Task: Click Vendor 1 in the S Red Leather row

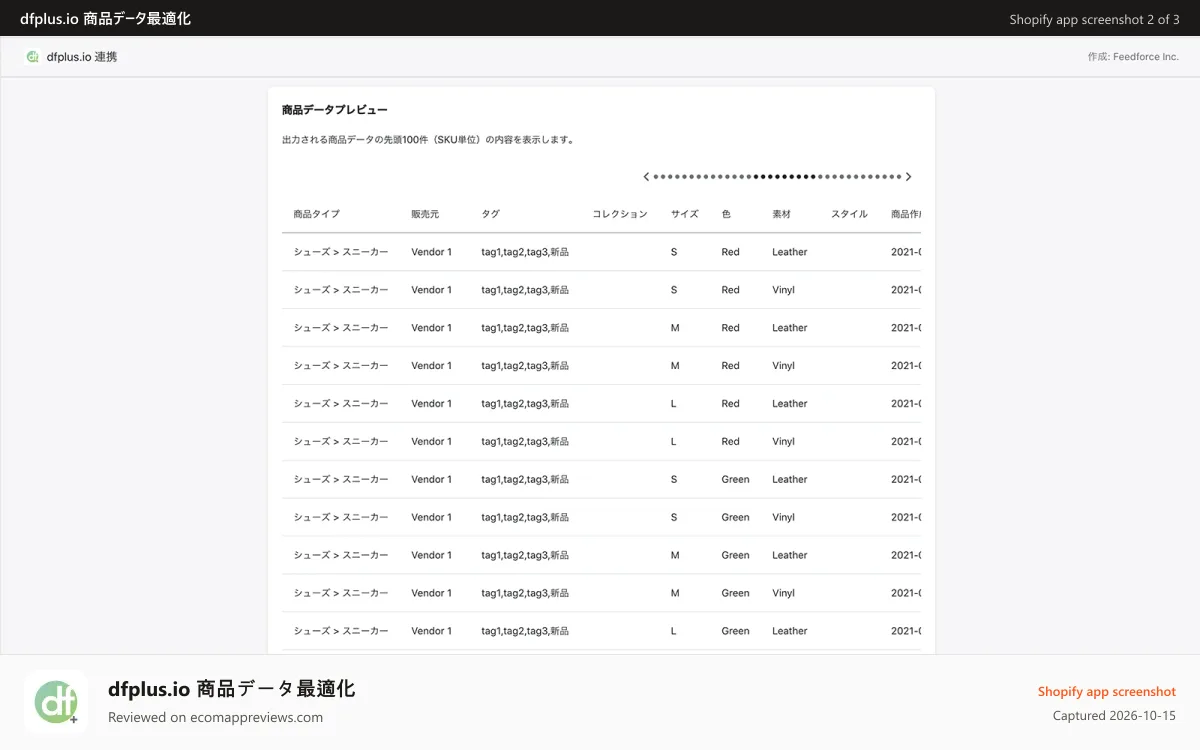Action: click(x=431, y=252)
